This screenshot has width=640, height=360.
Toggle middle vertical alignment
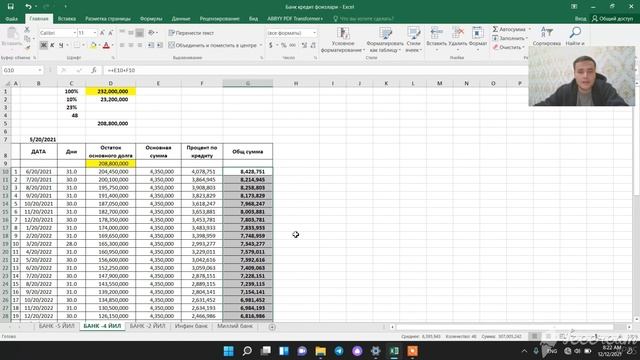pos(131,33)
